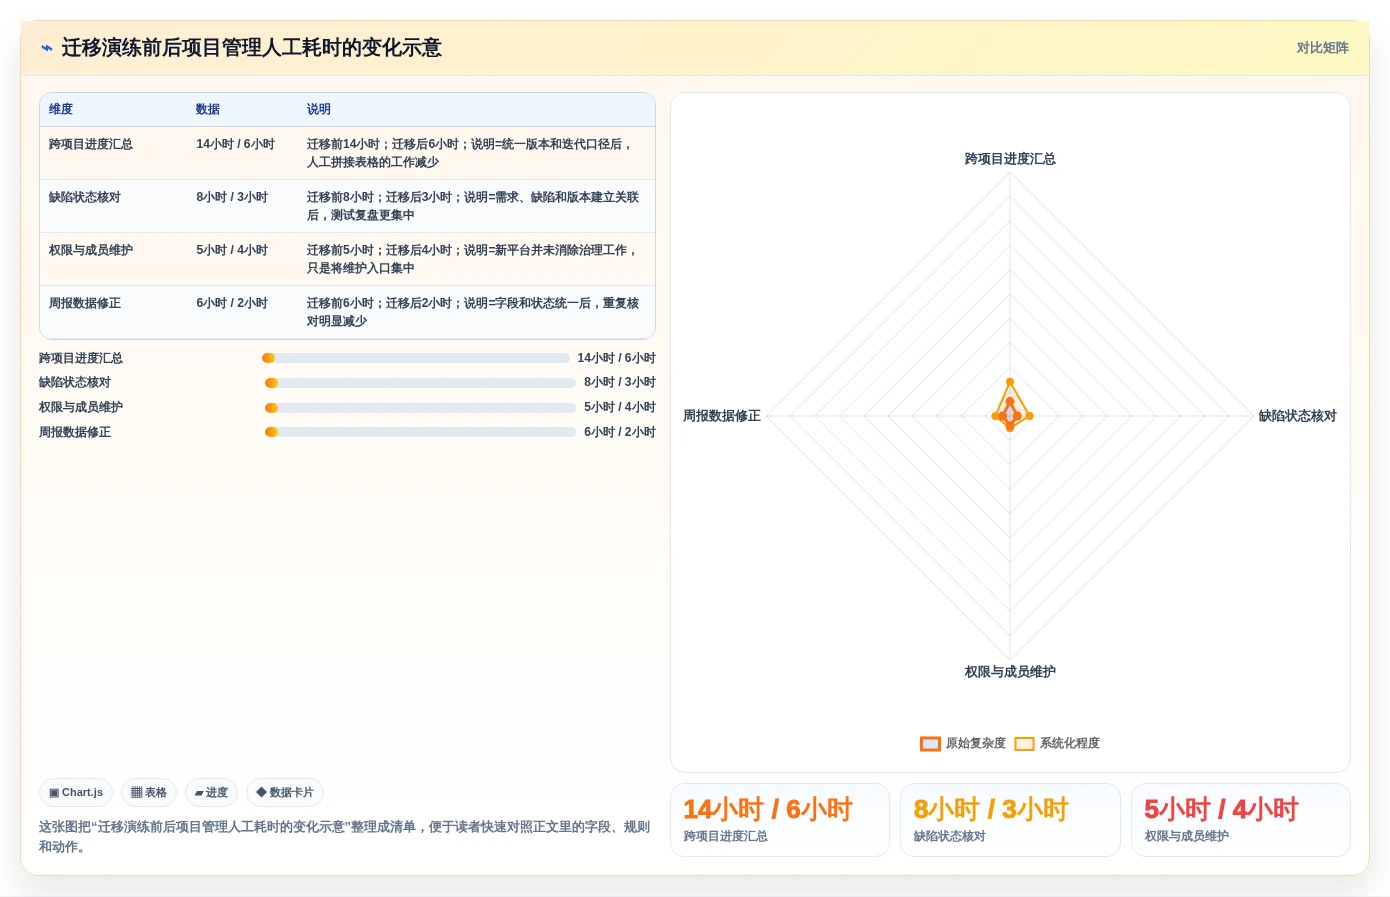1390x897 pixels.
Task: Click the lightning icon beside the title
Action: [x=47, y=48]
